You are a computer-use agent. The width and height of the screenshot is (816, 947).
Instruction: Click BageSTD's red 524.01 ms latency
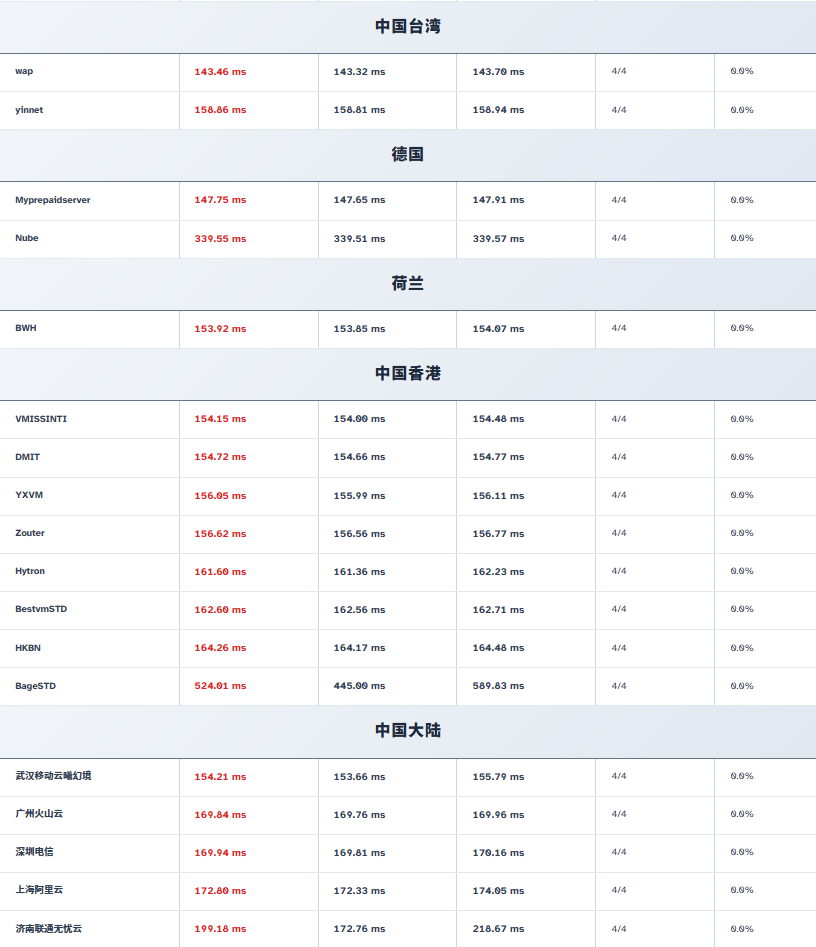coord(220,686)
